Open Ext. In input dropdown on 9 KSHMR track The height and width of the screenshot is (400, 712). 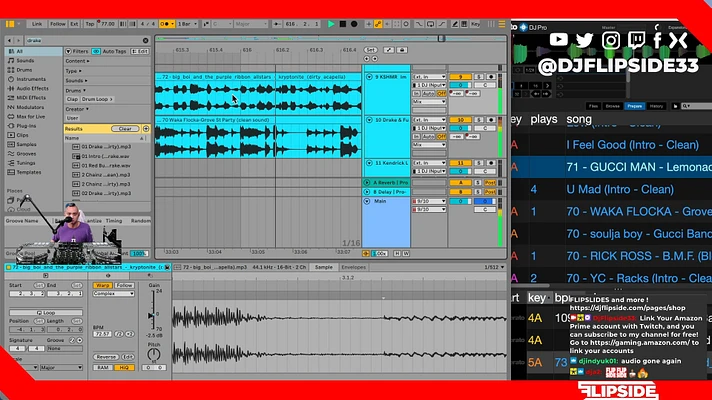click(429, 77)
